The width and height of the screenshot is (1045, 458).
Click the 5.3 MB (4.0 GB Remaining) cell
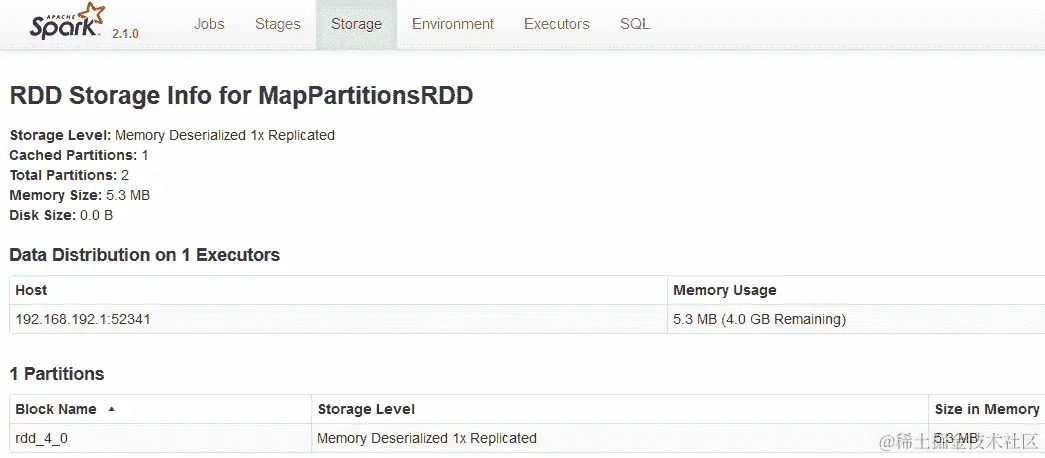pos(759,319)
